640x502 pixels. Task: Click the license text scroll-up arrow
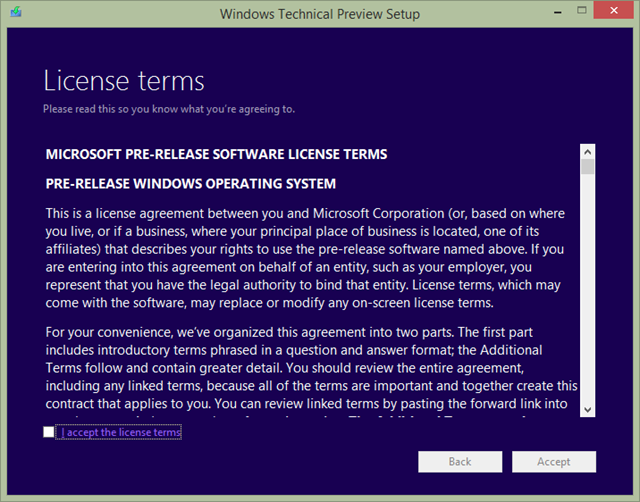coord(587,152)
